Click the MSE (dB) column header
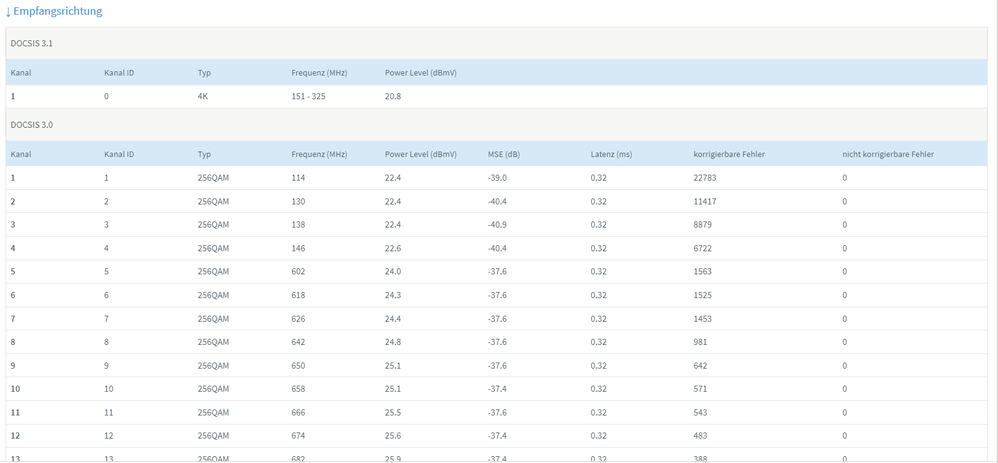This screenshot has width=998, height=463. (504, 155)
